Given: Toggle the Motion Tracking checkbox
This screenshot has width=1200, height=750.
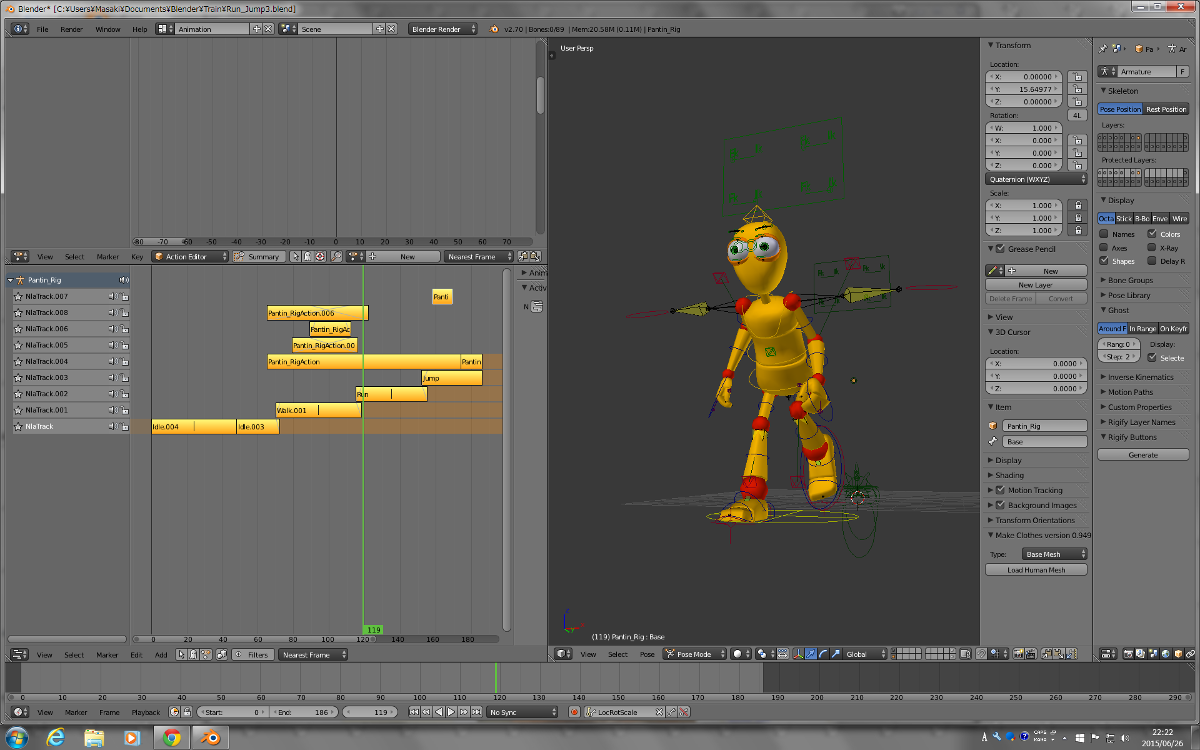Looking at the screenshot, I should pyautogui.click(x=1000, y=490).
